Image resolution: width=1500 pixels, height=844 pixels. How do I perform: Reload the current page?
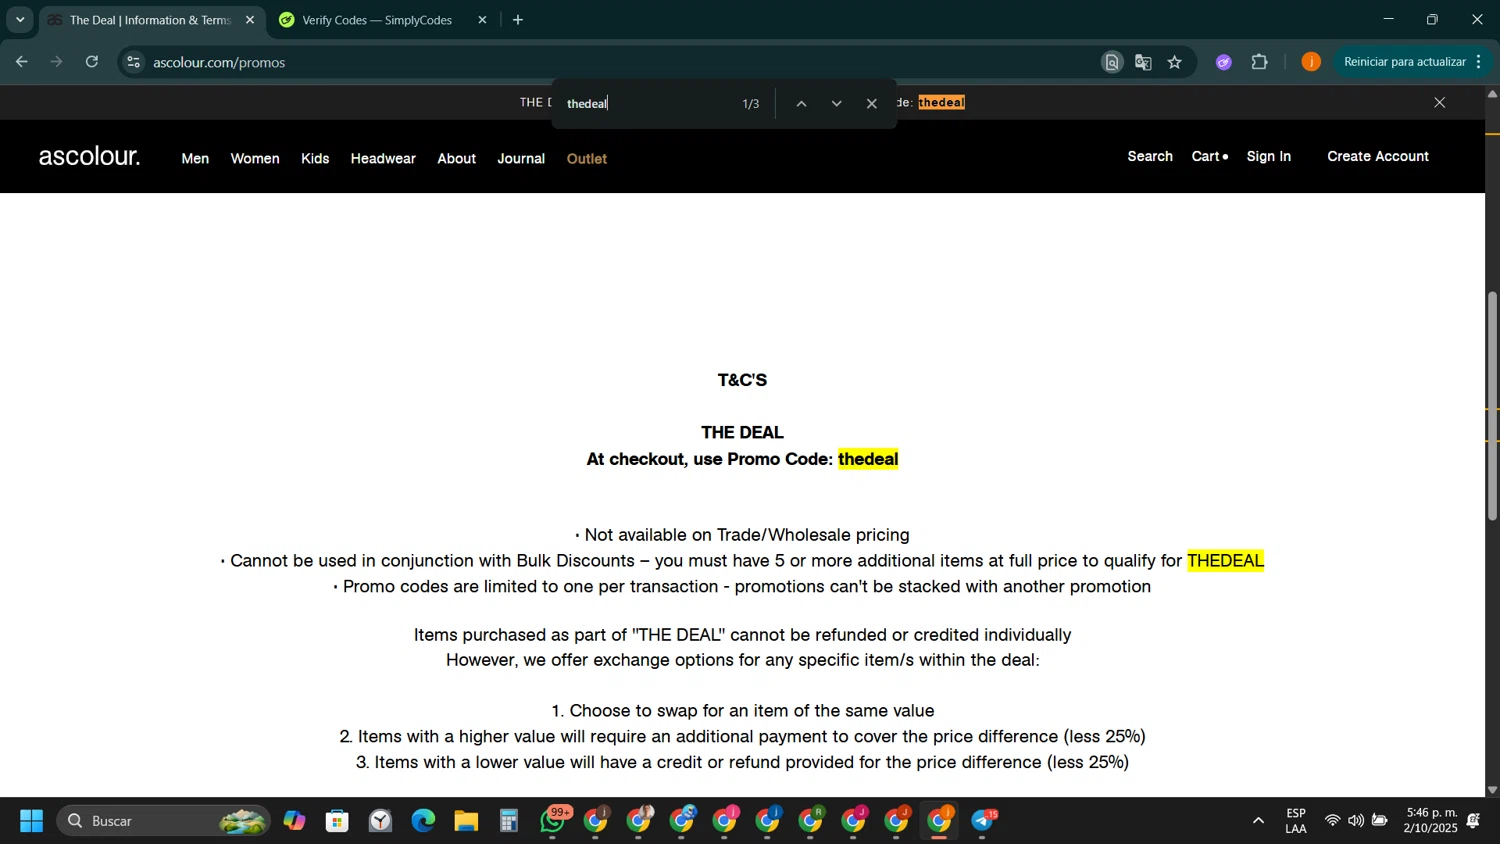92,62
